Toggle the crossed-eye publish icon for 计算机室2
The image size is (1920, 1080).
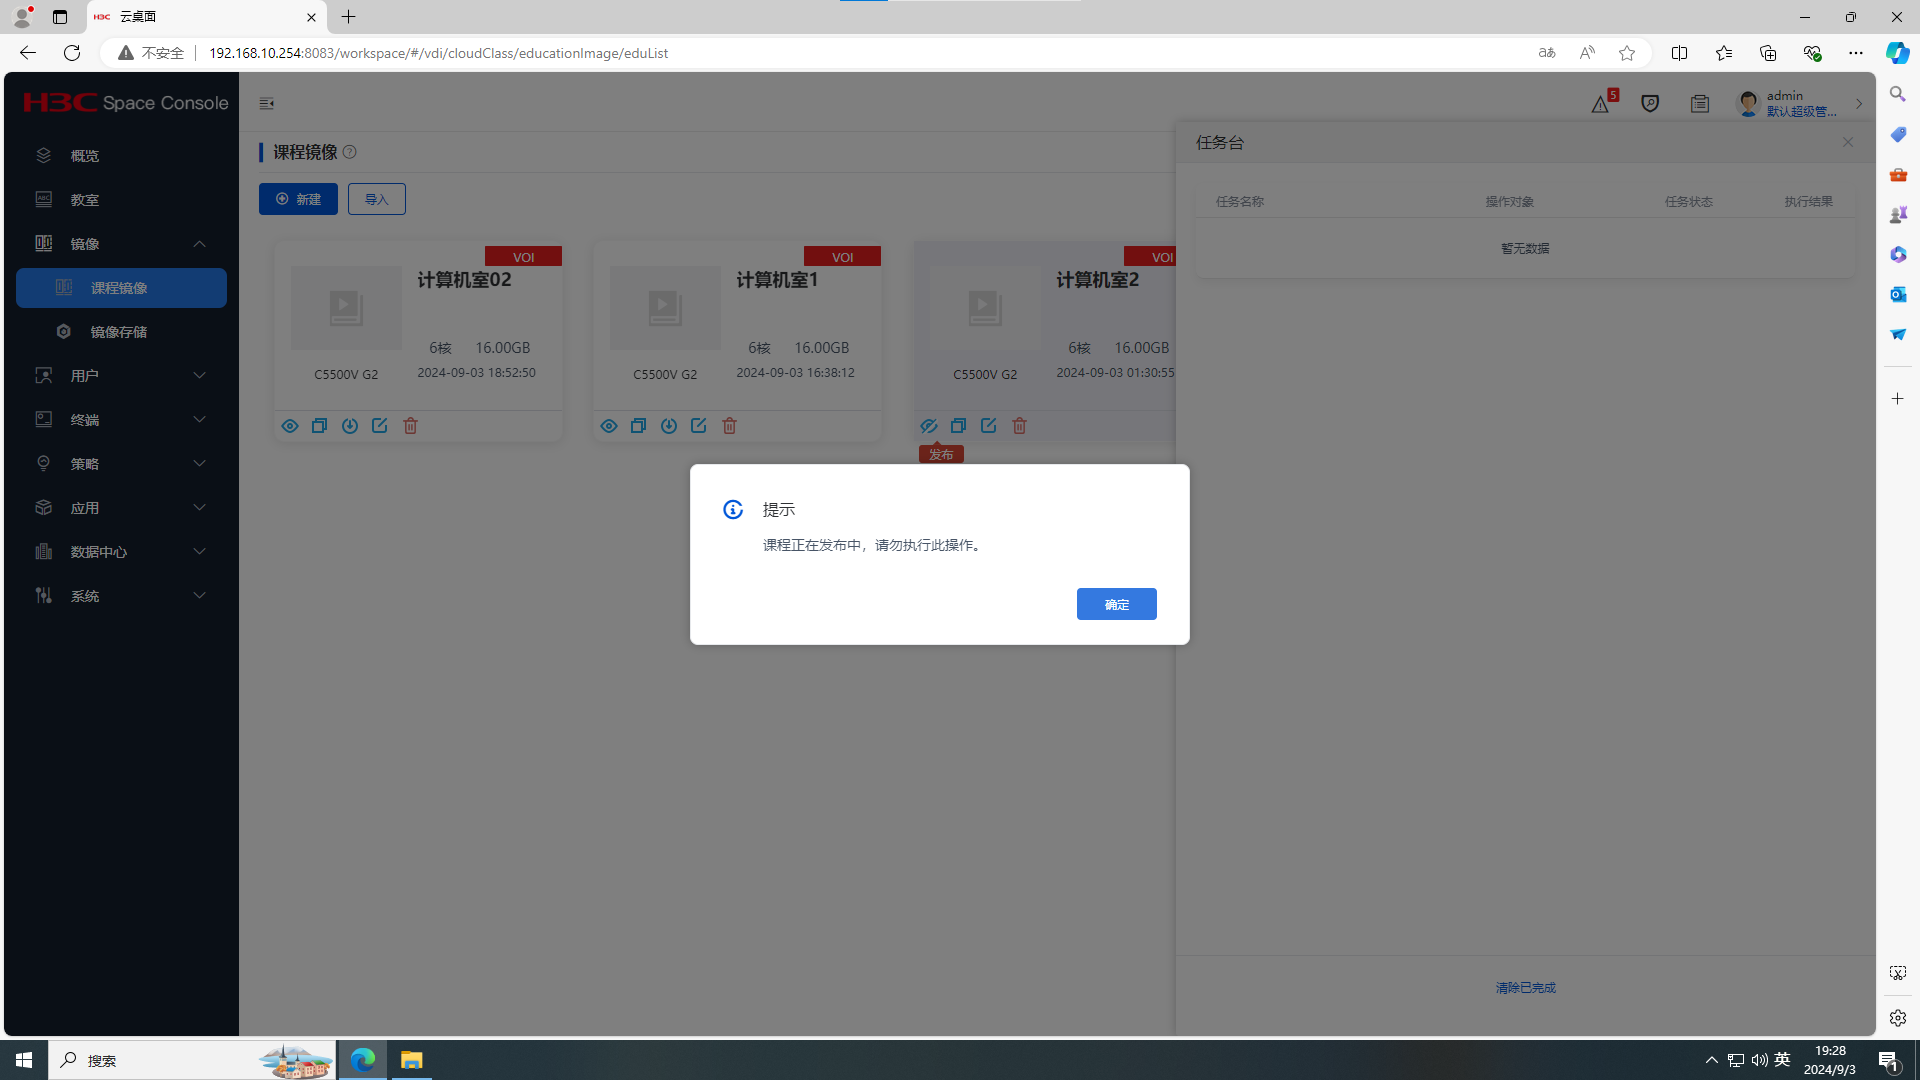929,426
